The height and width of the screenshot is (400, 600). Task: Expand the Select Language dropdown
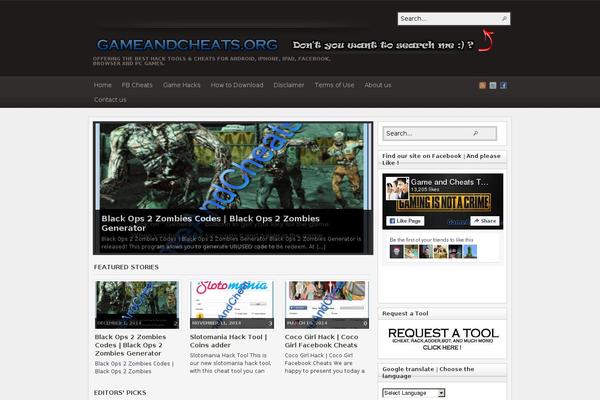[x=413, y=393]
